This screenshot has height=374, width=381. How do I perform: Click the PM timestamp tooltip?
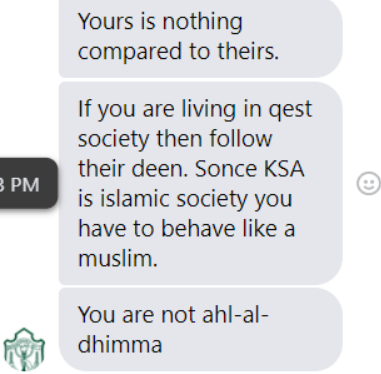click(29, 183)
